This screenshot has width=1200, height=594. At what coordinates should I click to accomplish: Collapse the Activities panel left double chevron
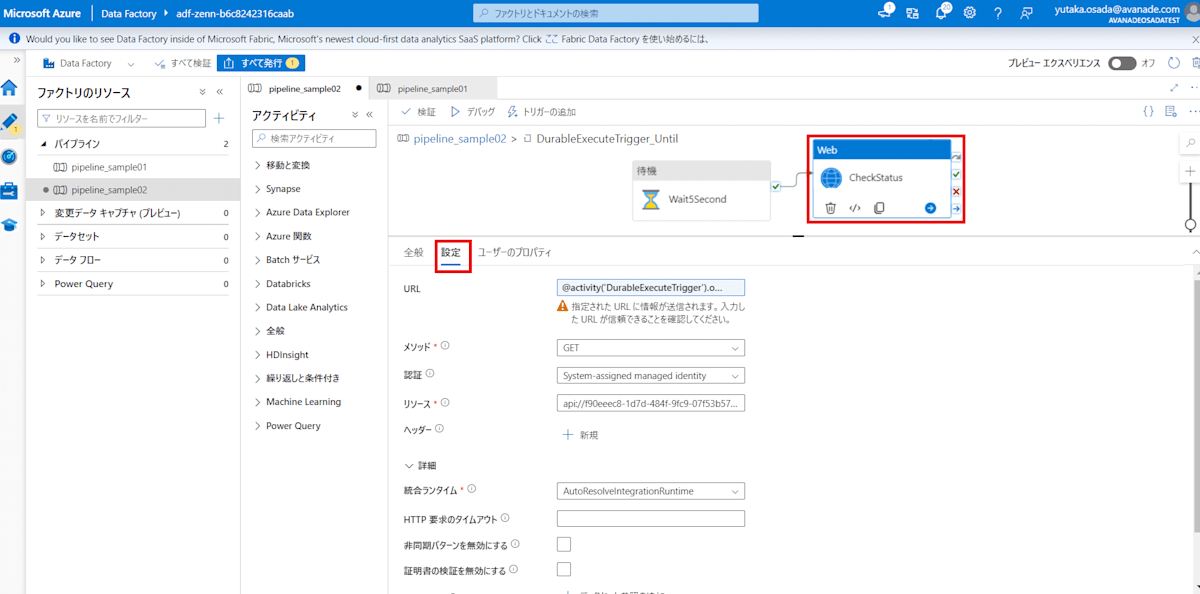point(368,115)
